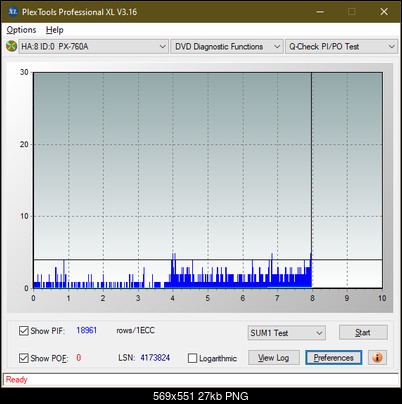
Task: Open the Q-Check PI/PO Test dropdown
Action: click(341, 47)
